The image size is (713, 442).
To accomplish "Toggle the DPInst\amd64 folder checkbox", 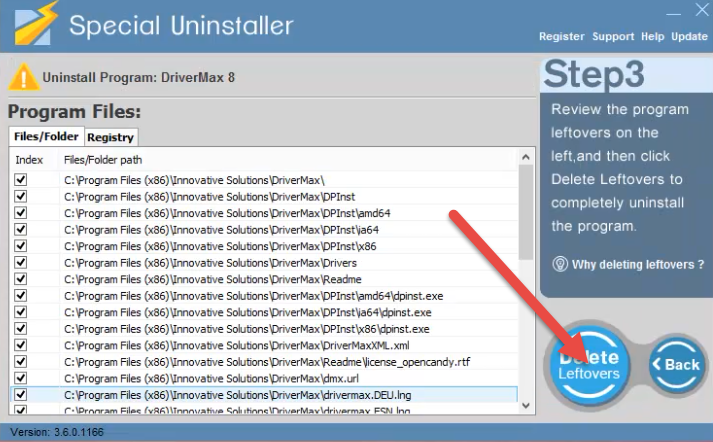I will coord(20,213).
